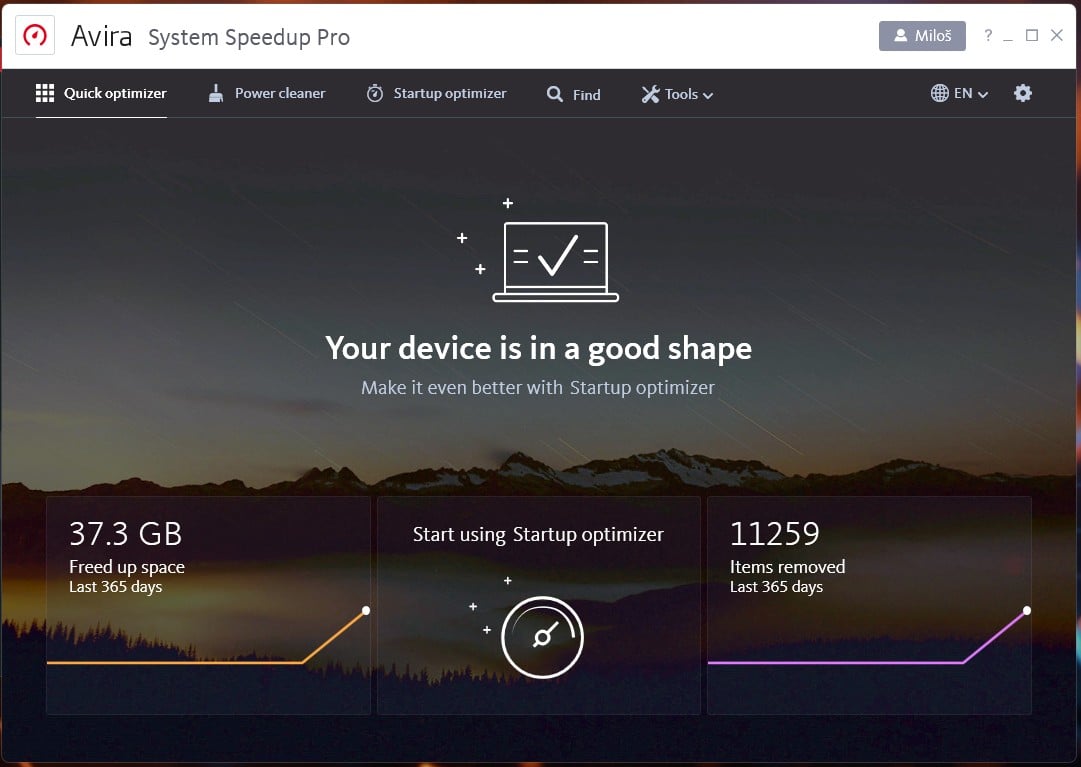
Task: Maximize the Avira window
Action: pyautogui.click(x=1032, y=35)
